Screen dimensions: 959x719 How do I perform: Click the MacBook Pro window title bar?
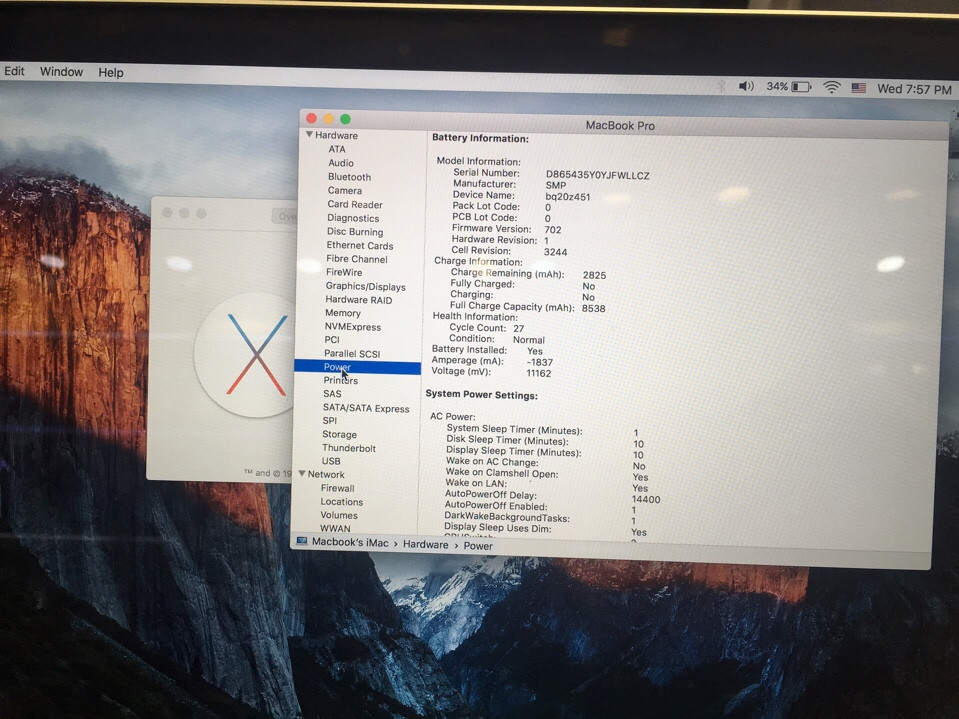(623, 124)
